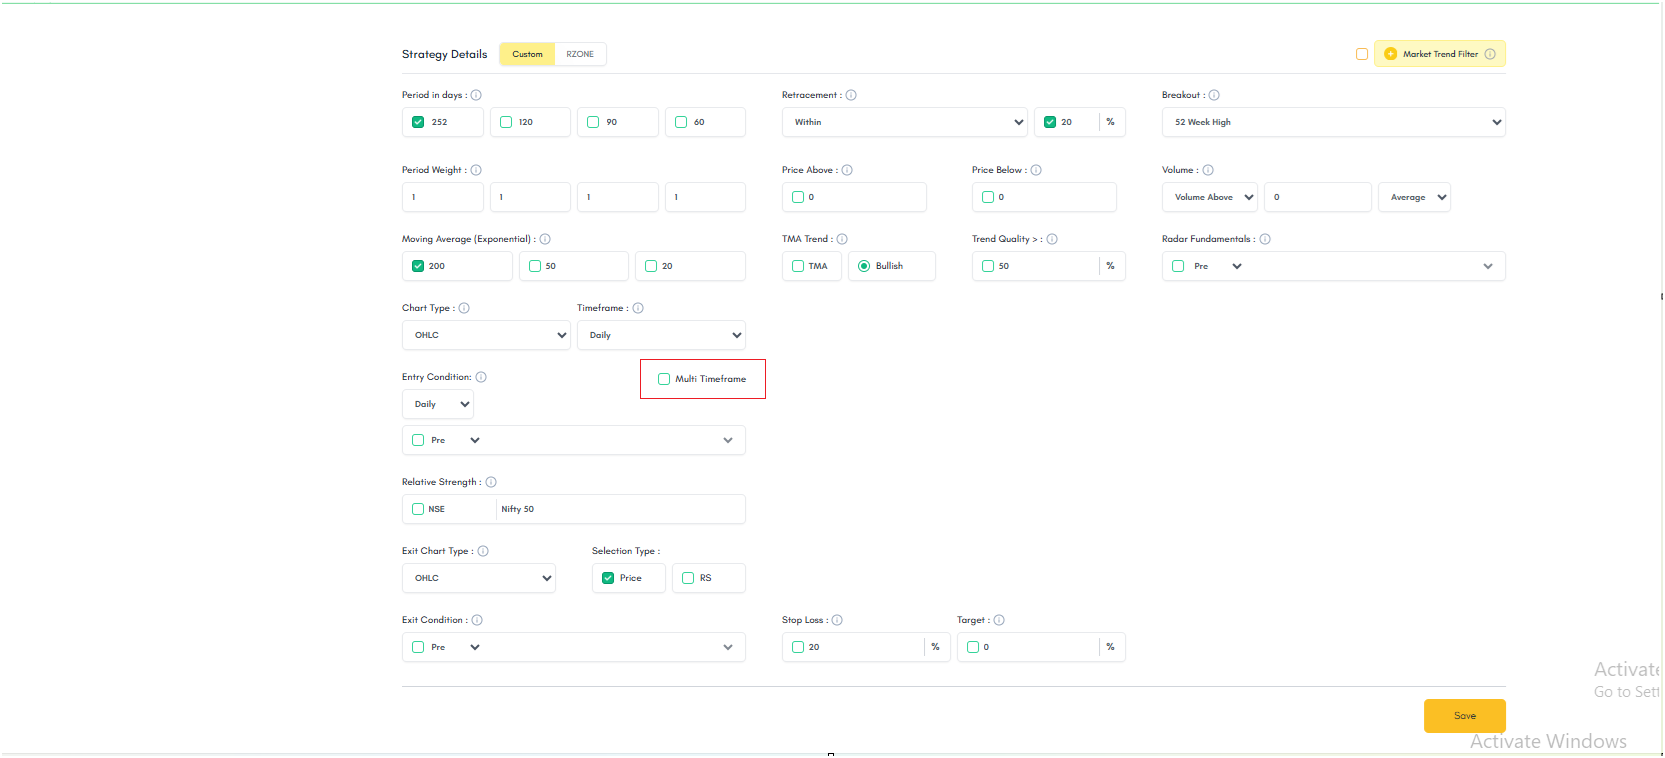1665x758 pixels.
Task: Uncheck the 200 moving average checkbox
Action: coord(418,266)
